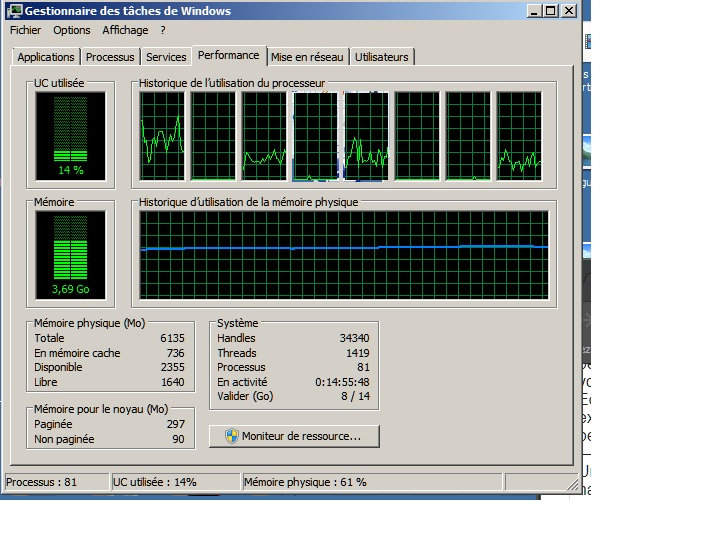This screenshot has height=556, width=728.
Task: Maximize the Task Manager window
Action: coord(551,11)
